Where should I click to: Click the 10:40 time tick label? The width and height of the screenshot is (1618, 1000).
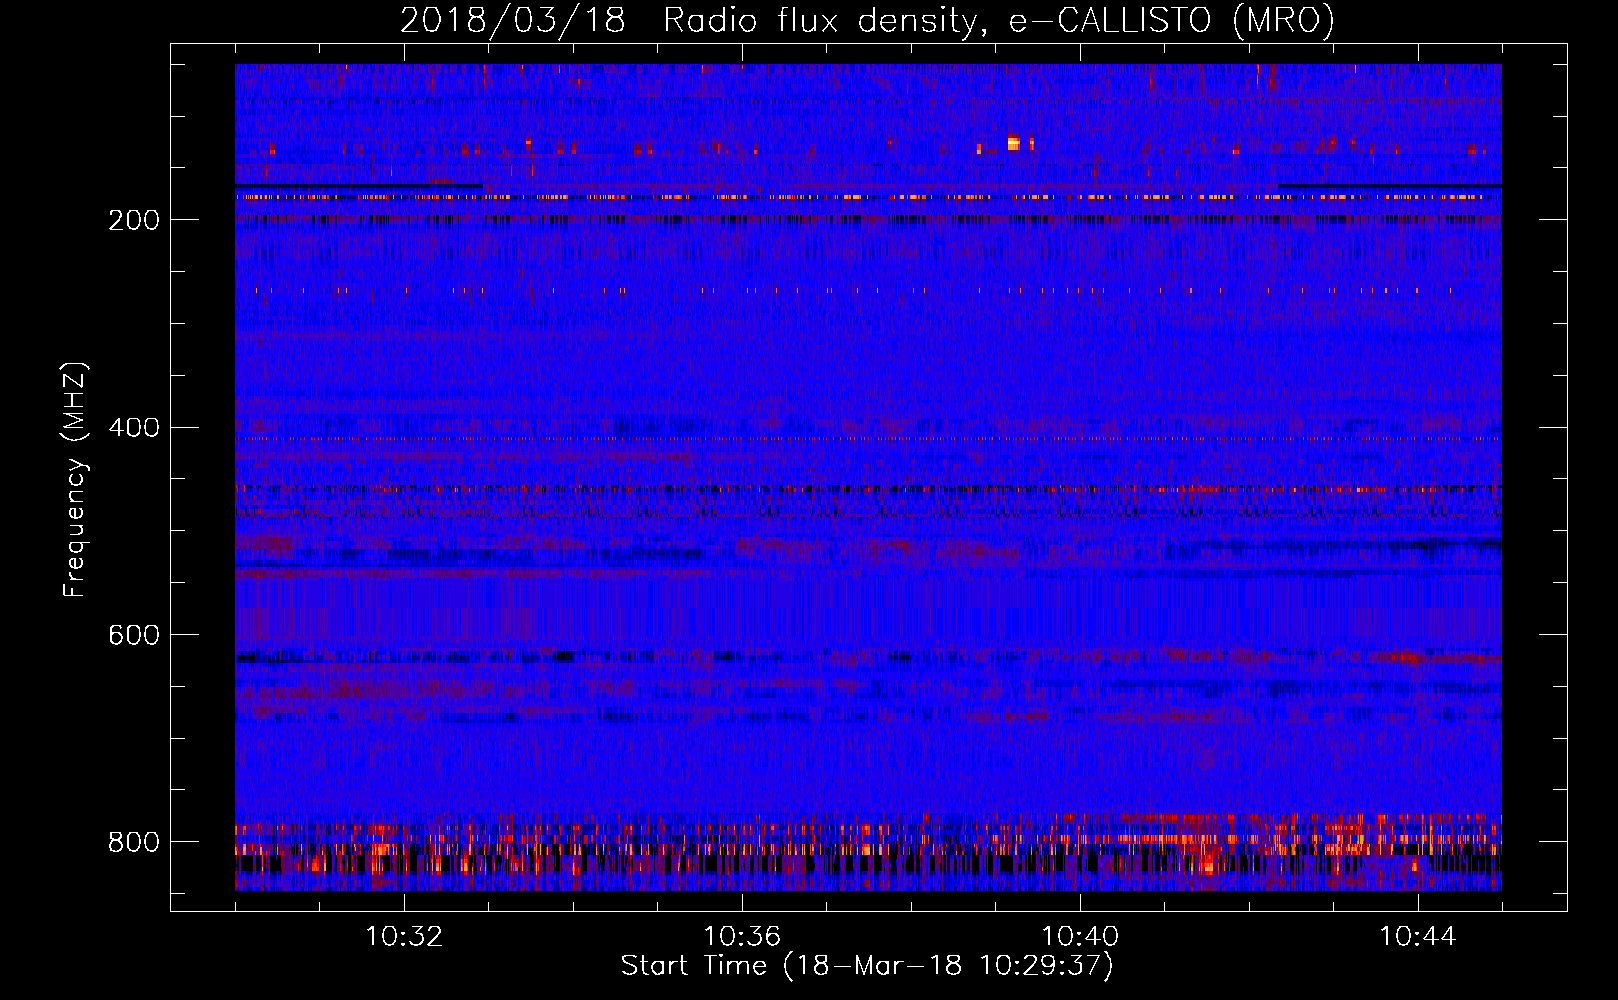click(x=1080, y=937)
